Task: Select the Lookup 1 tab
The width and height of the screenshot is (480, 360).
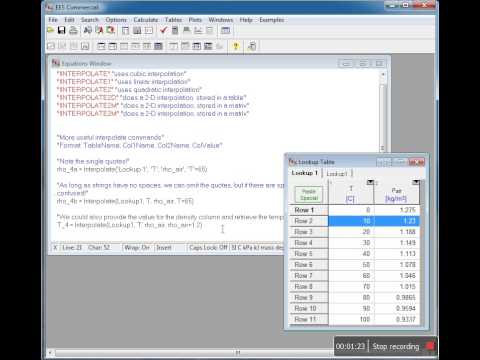Action: pos(305,173)
